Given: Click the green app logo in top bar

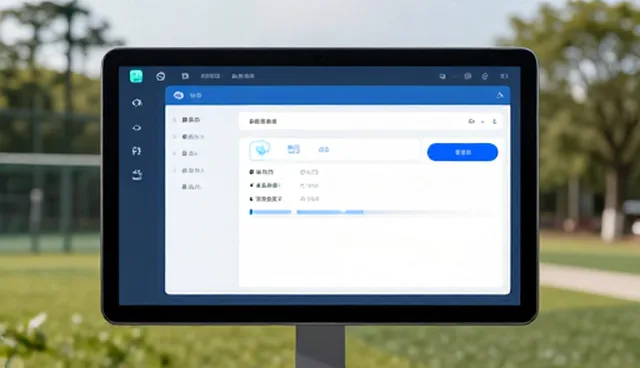Looking at the screenshot, I should (136, 76).
